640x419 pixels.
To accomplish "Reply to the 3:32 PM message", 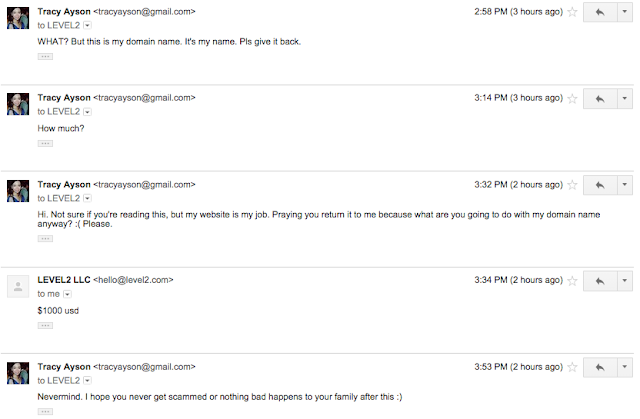I will tap(600, 185).
